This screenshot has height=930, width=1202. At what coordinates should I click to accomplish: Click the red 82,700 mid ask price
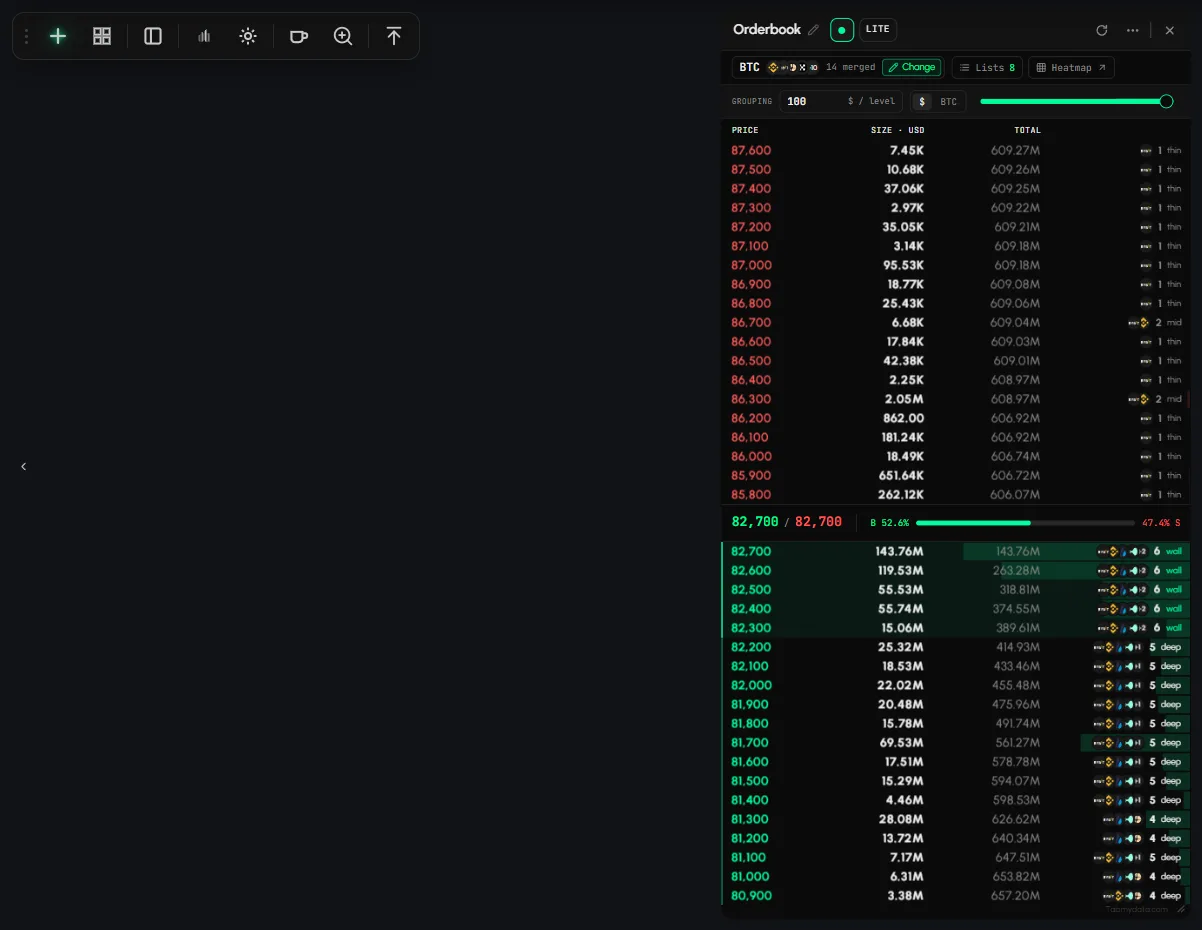(818, 522)
